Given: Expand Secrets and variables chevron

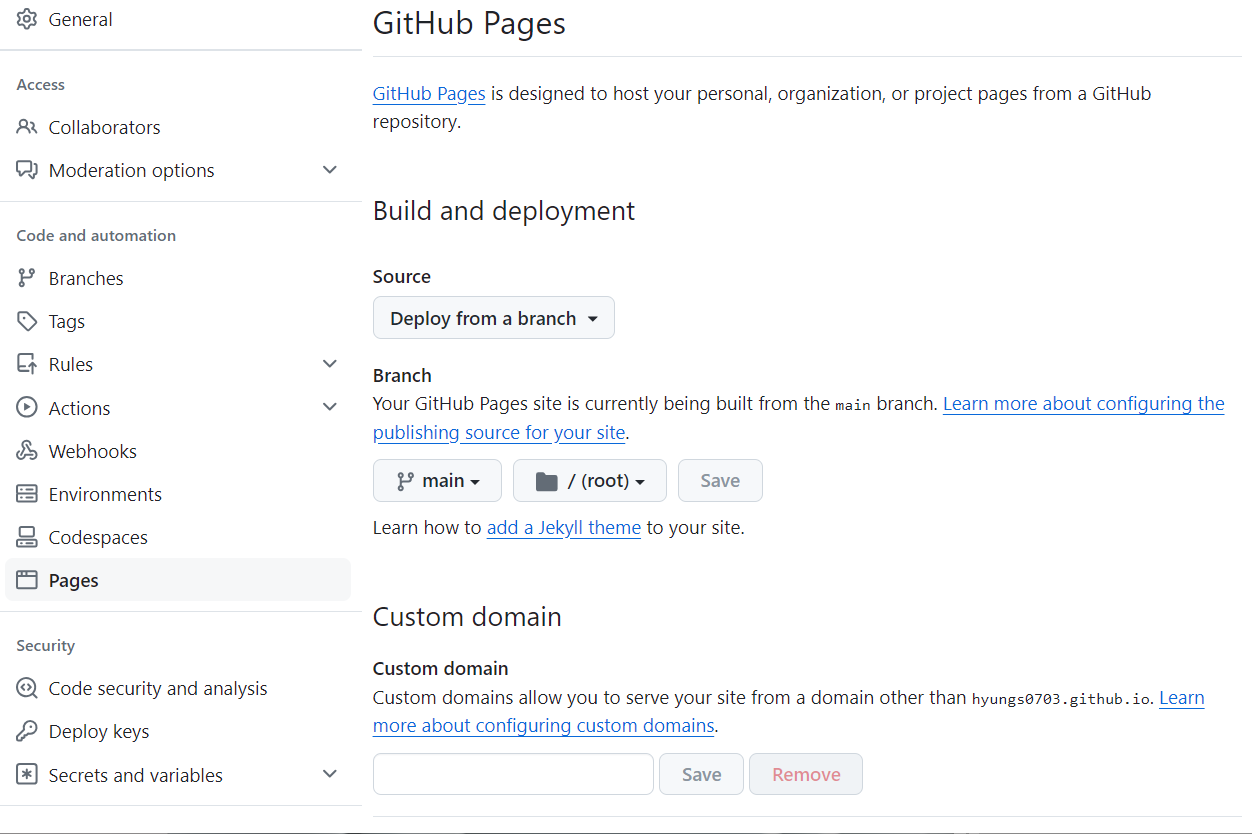Looking at the screenshot, I should 330,775.
